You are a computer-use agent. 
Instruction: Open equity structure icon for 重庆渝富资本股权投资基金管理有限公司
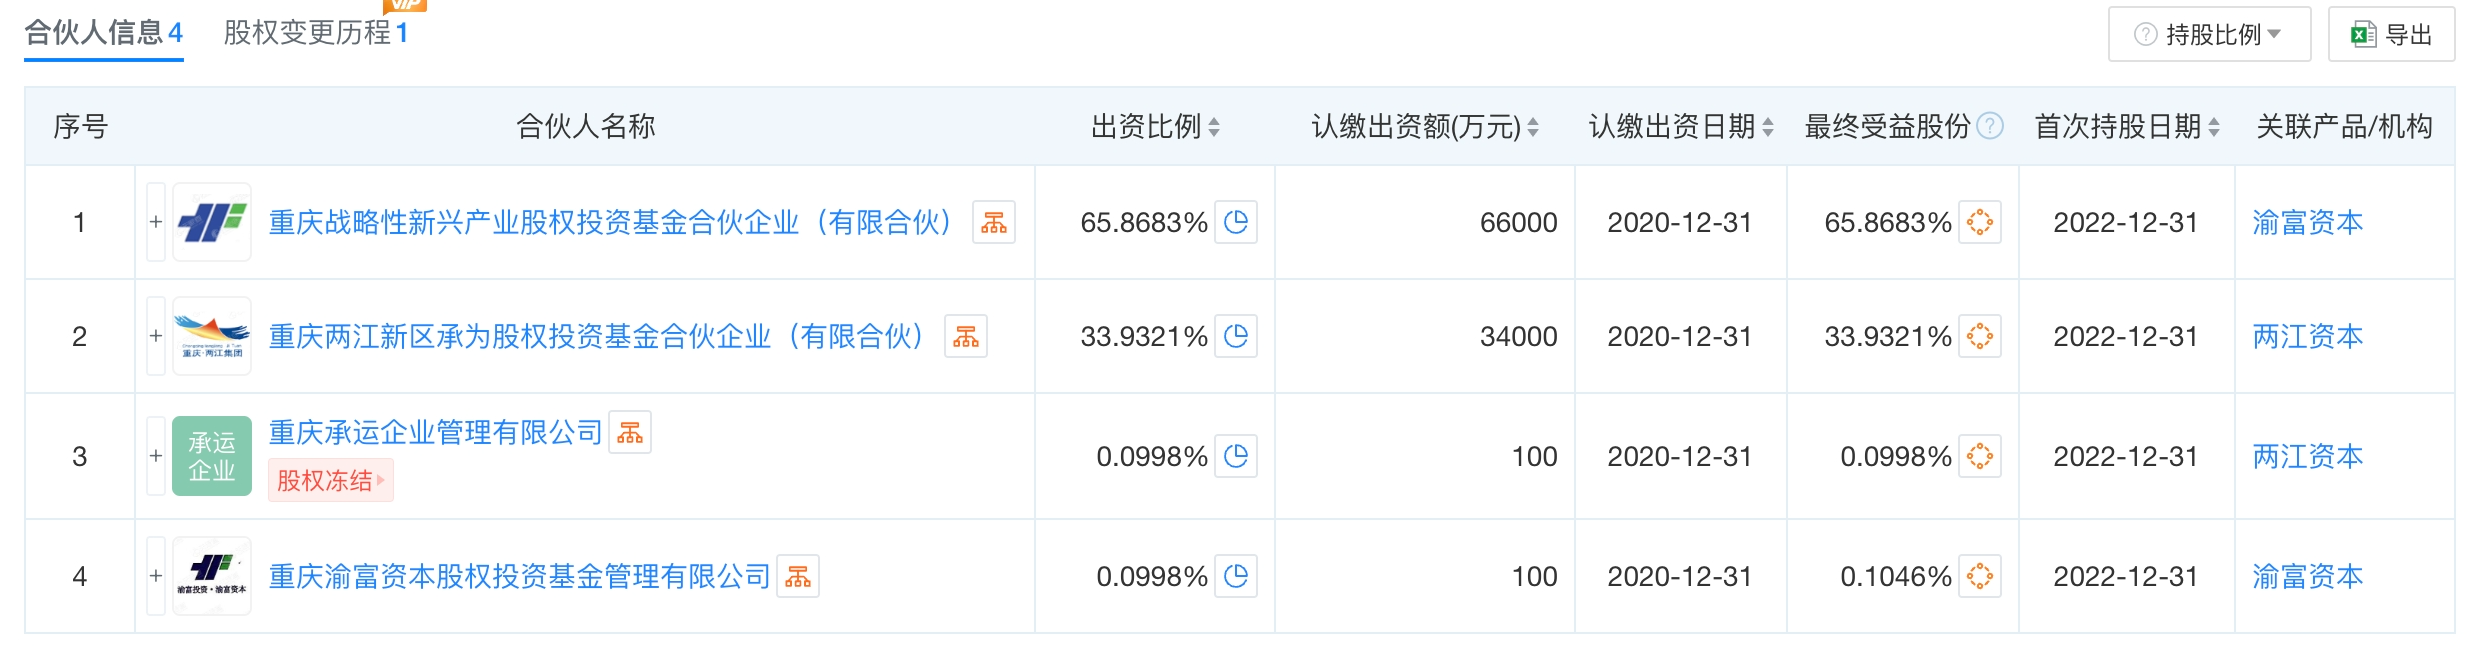(798, 576)
